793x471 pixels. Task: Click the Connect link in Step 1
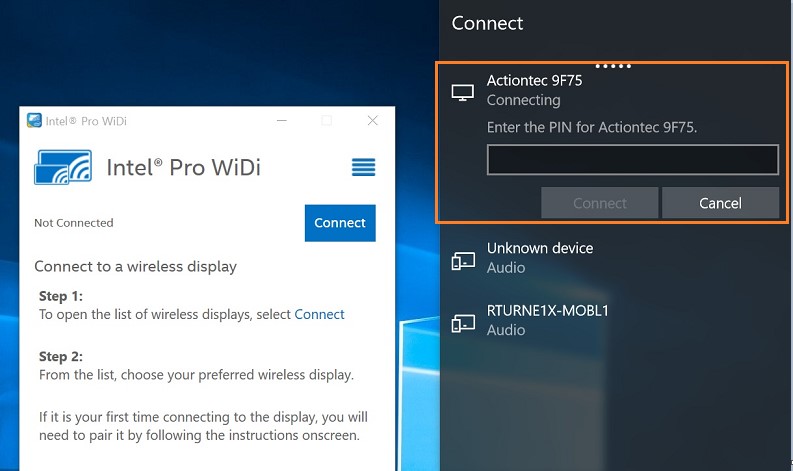click(319, 314)
